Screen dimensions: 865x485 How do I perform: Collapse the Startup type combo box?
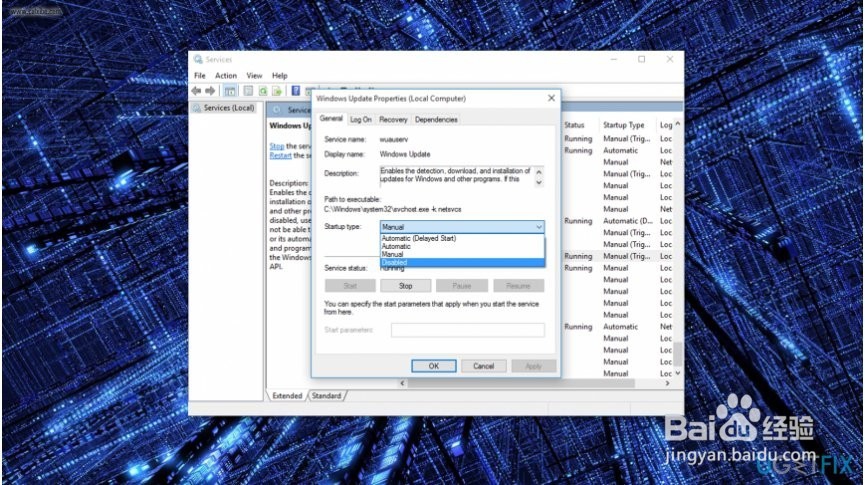[538, 227]
